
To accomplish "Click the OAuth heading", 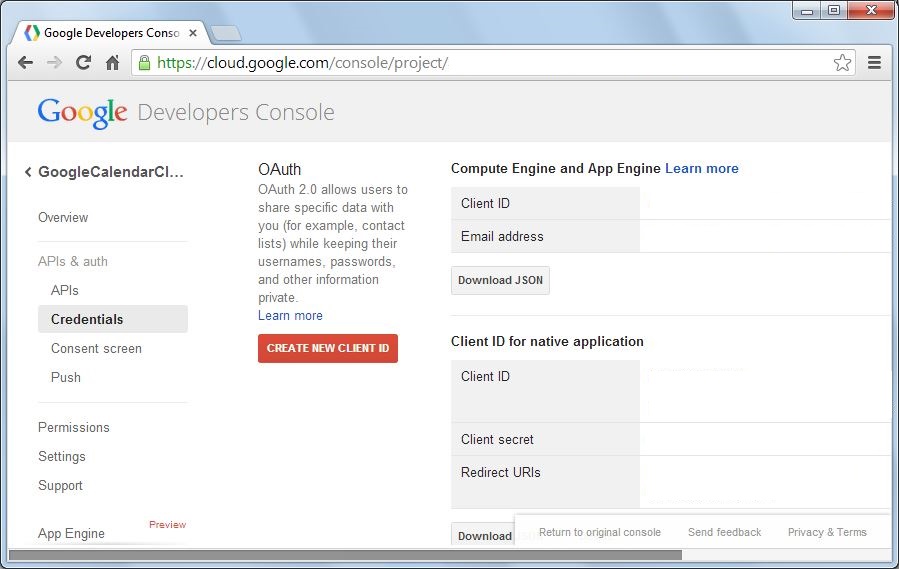I will coord(280,170).
